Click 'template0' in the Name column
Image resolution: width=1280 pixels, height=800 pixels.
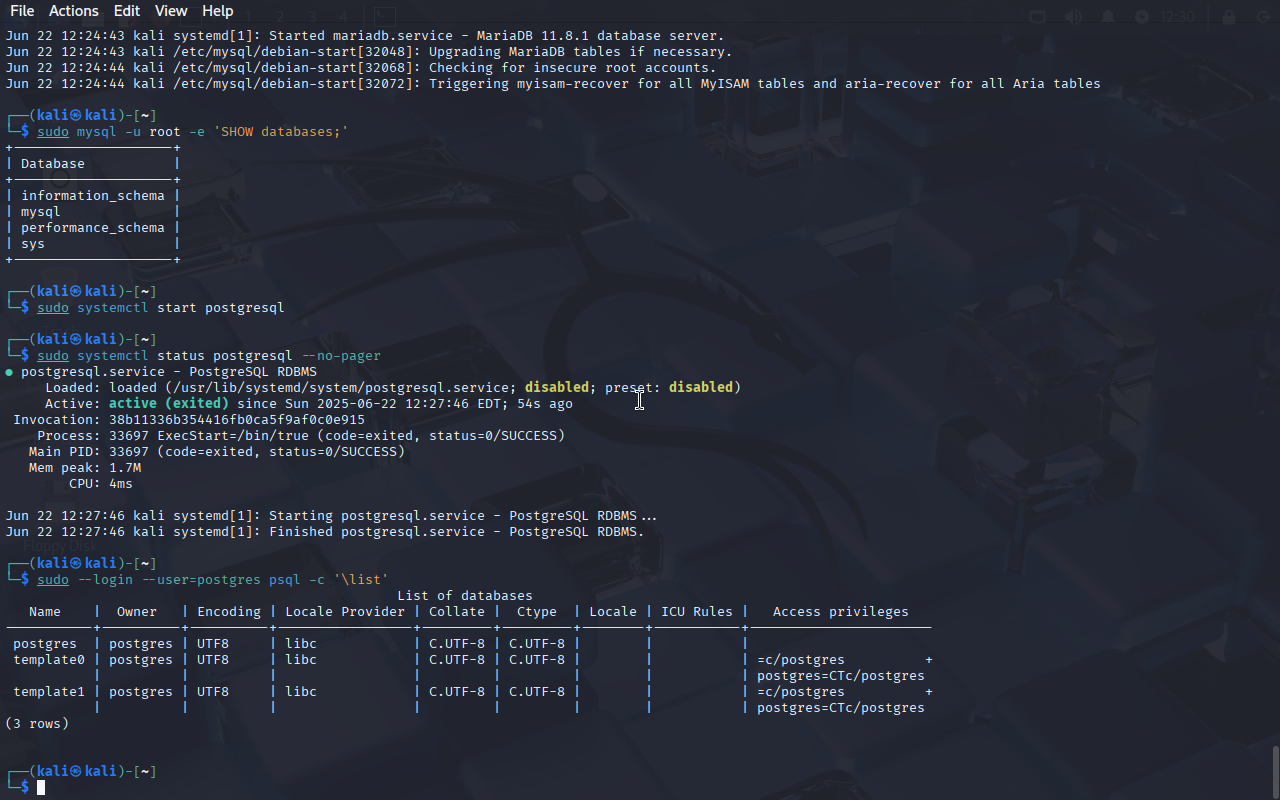[x=49, y=660]
